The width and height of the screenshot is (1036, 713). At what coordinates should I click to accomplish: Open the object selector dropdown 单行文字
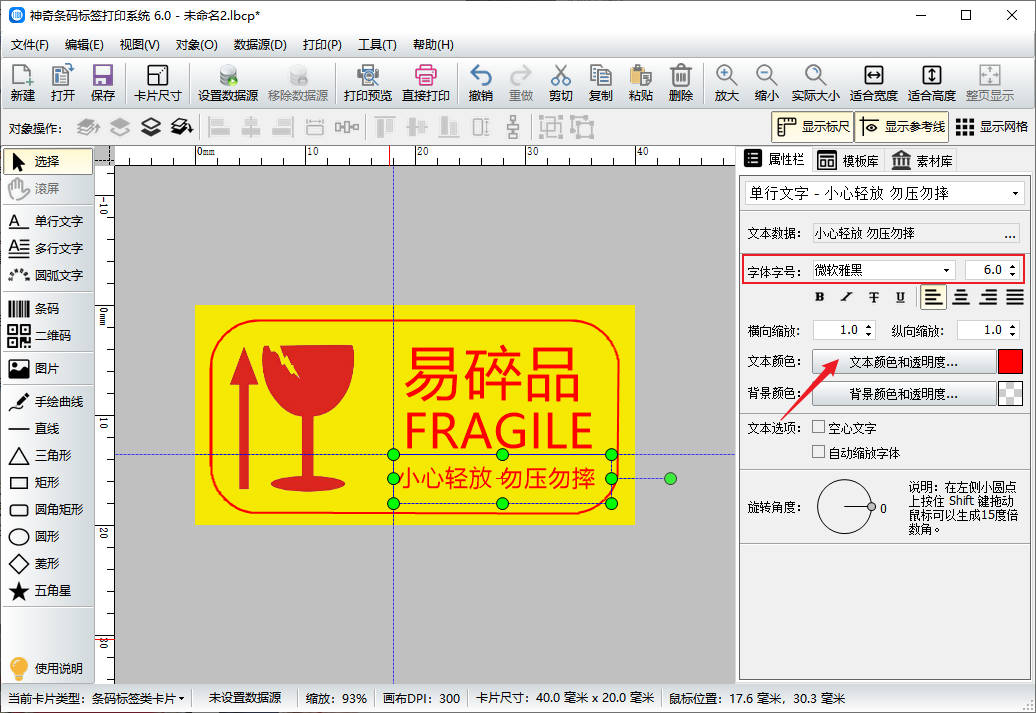pyautogui.click(x=884, y=193)
